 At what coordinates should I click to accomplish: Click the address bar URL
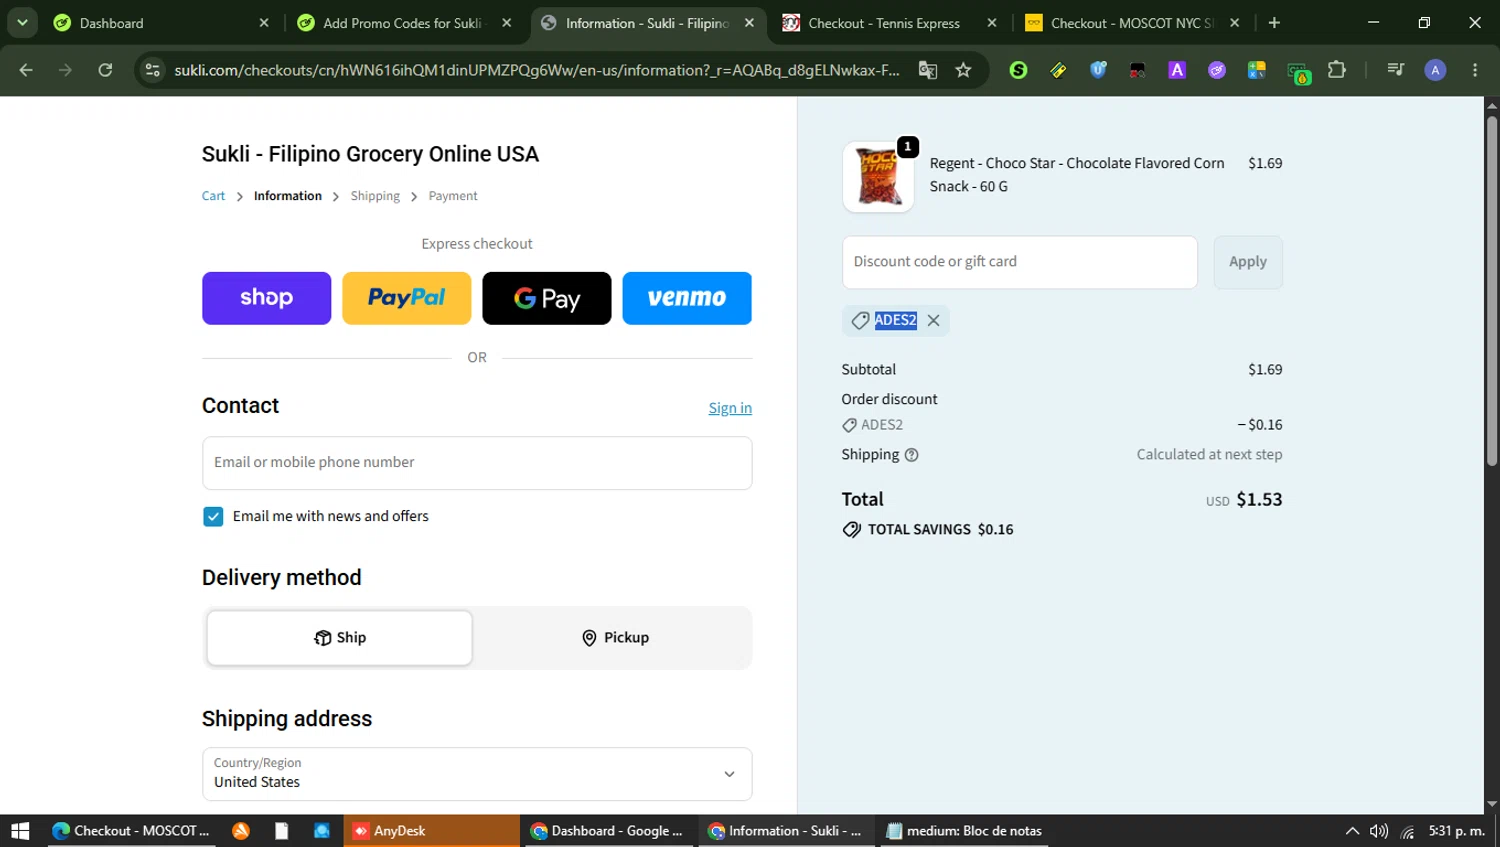point(536,70)
